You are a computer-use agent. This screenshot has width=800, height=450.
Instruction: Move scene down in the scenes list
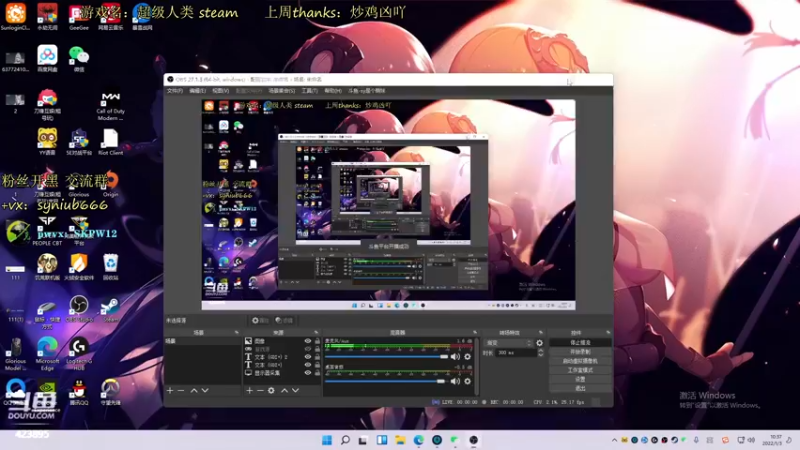[x=205, y=390]
